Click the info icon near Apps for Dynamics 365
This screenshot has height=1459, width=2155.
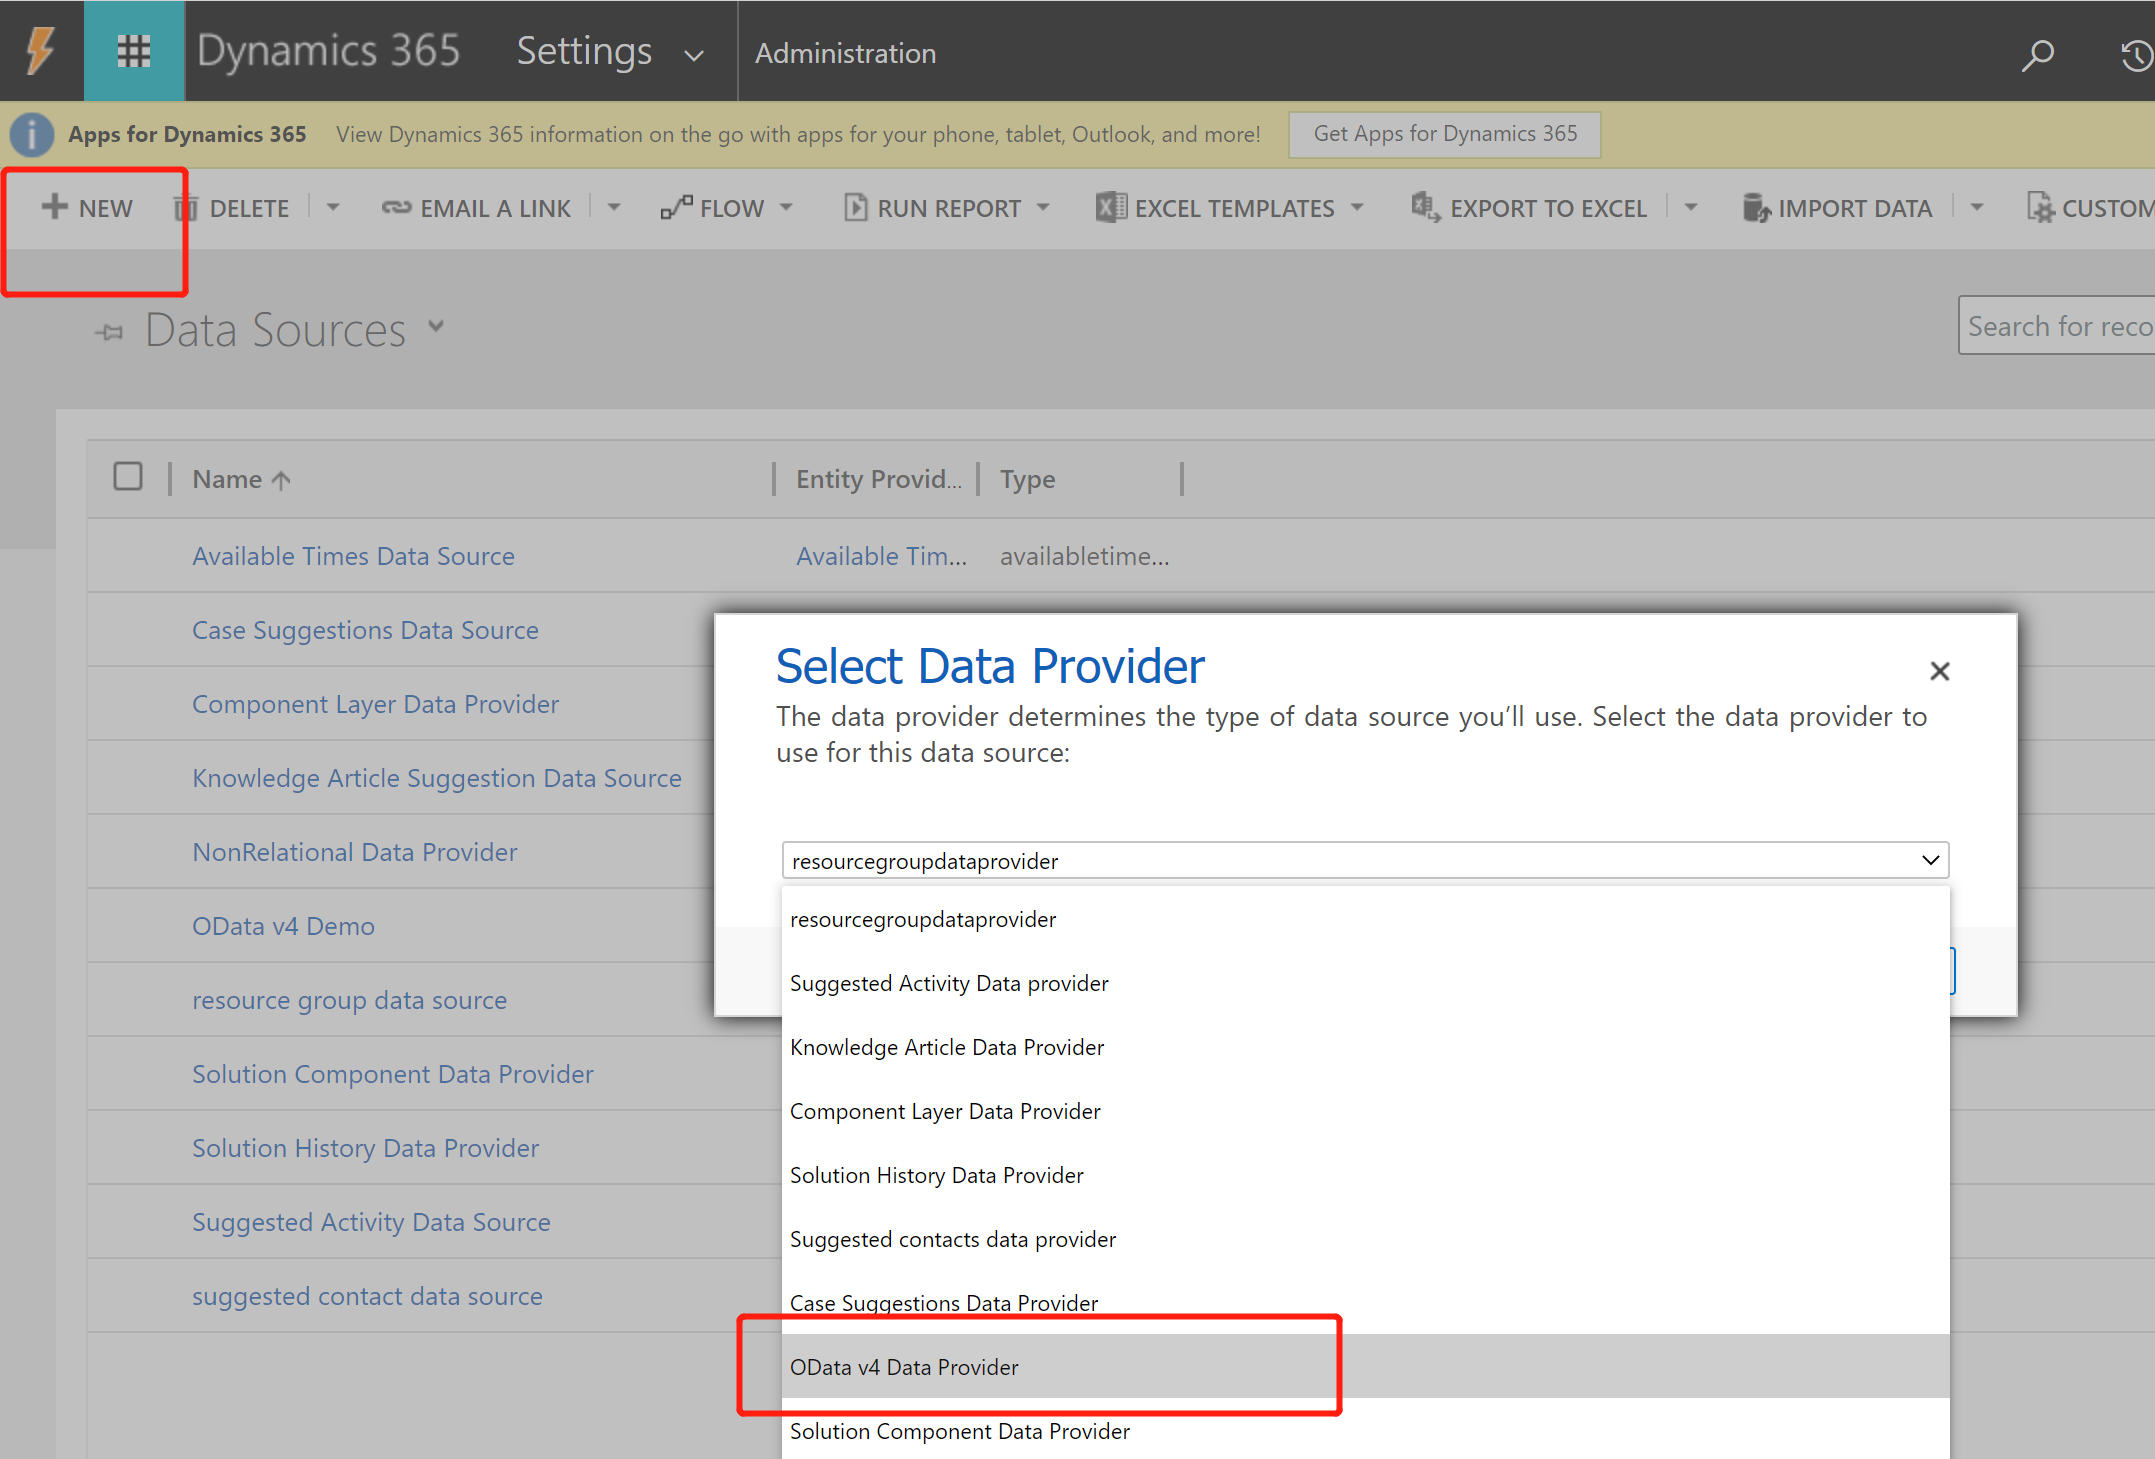pyautogui.click(x=31, y=134)
